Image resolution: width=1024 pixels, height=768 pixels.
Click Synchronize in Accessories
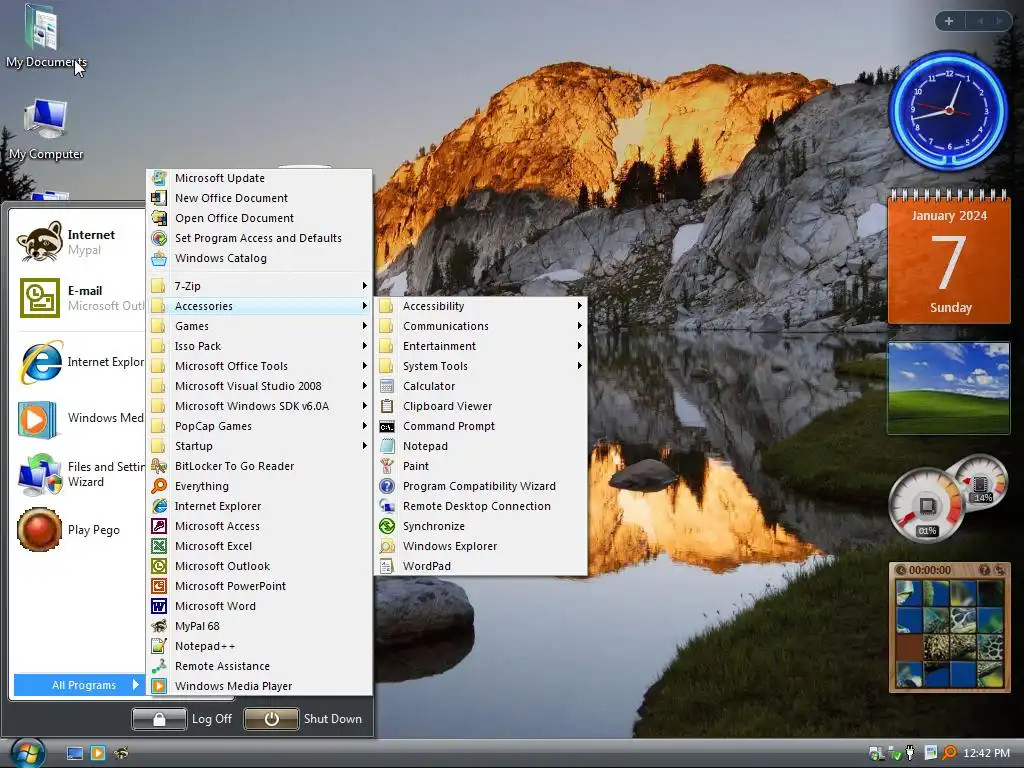(x=481, y=526)
